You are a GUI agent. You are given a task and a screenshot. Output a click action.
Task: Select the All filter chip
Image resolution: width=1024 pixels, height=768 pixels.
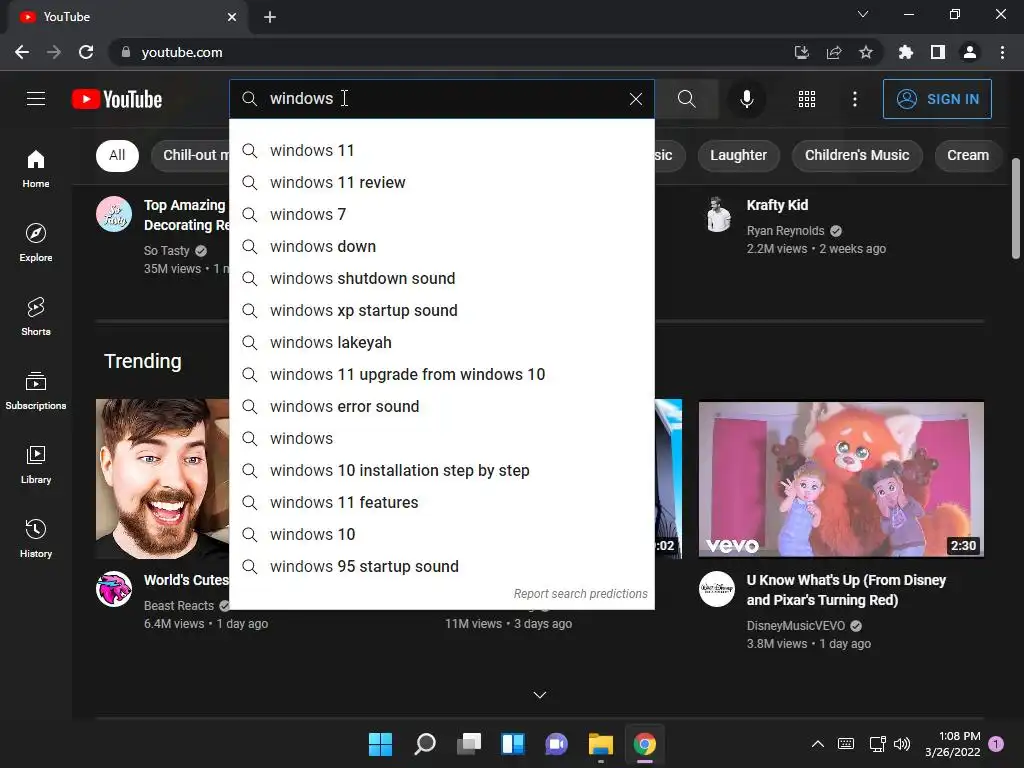[117, 155]
